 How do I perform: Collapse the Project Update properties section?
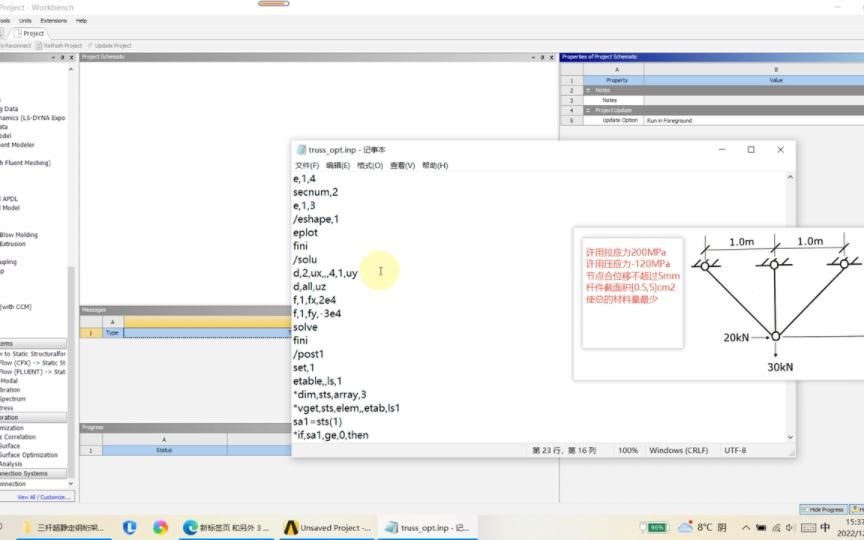click(x=588, y=110)
